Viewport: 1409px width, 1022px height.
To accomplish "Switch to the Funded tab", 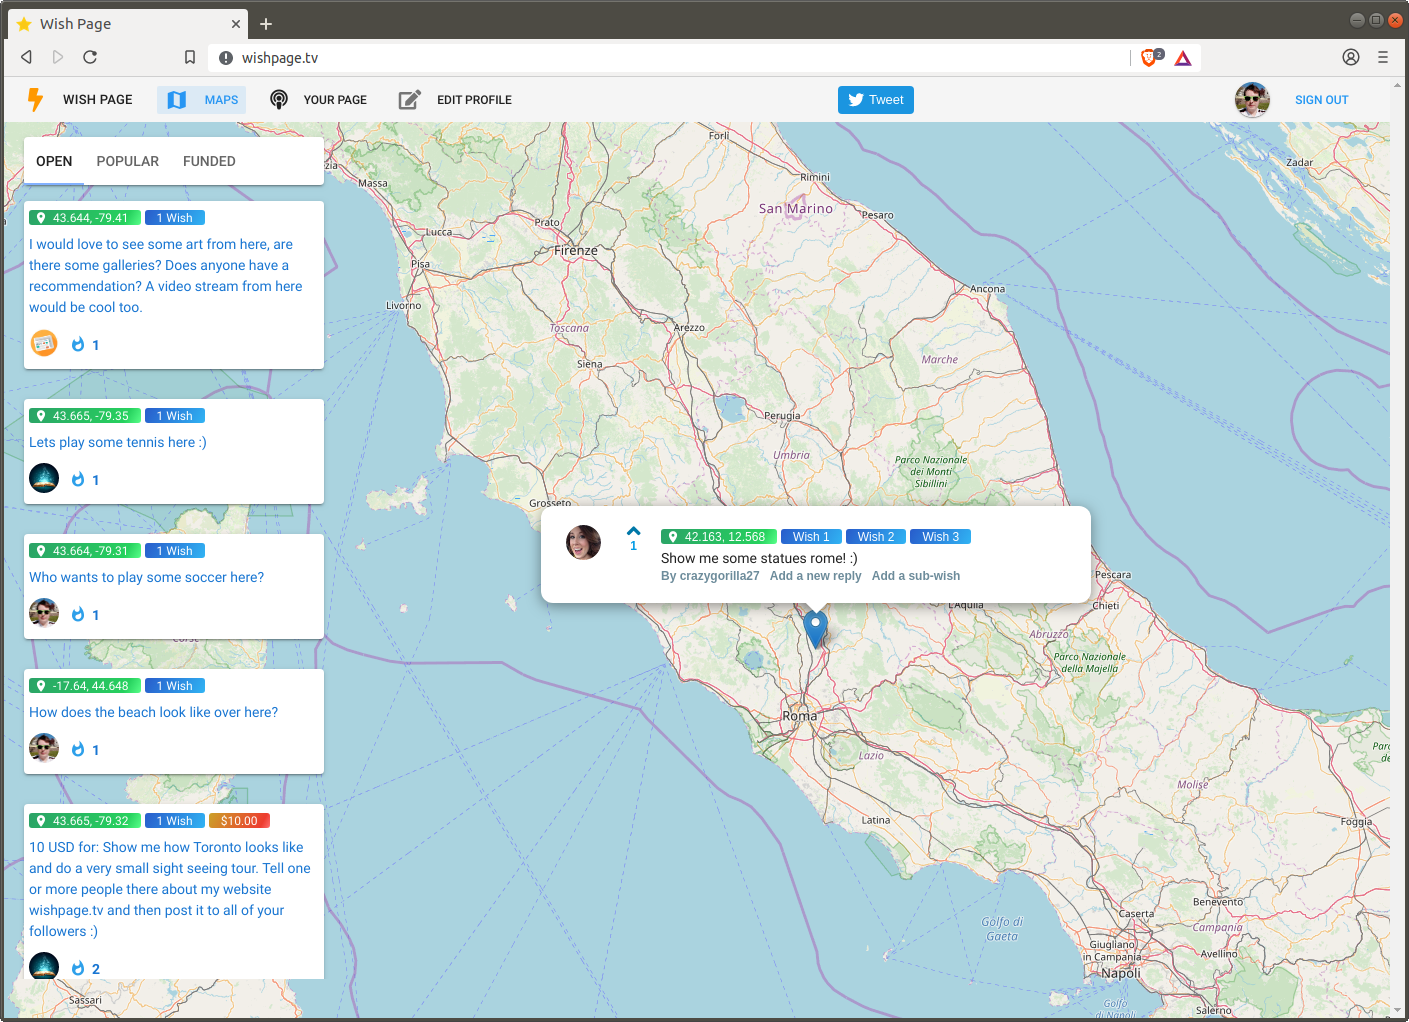I will [x=209, y=161].
